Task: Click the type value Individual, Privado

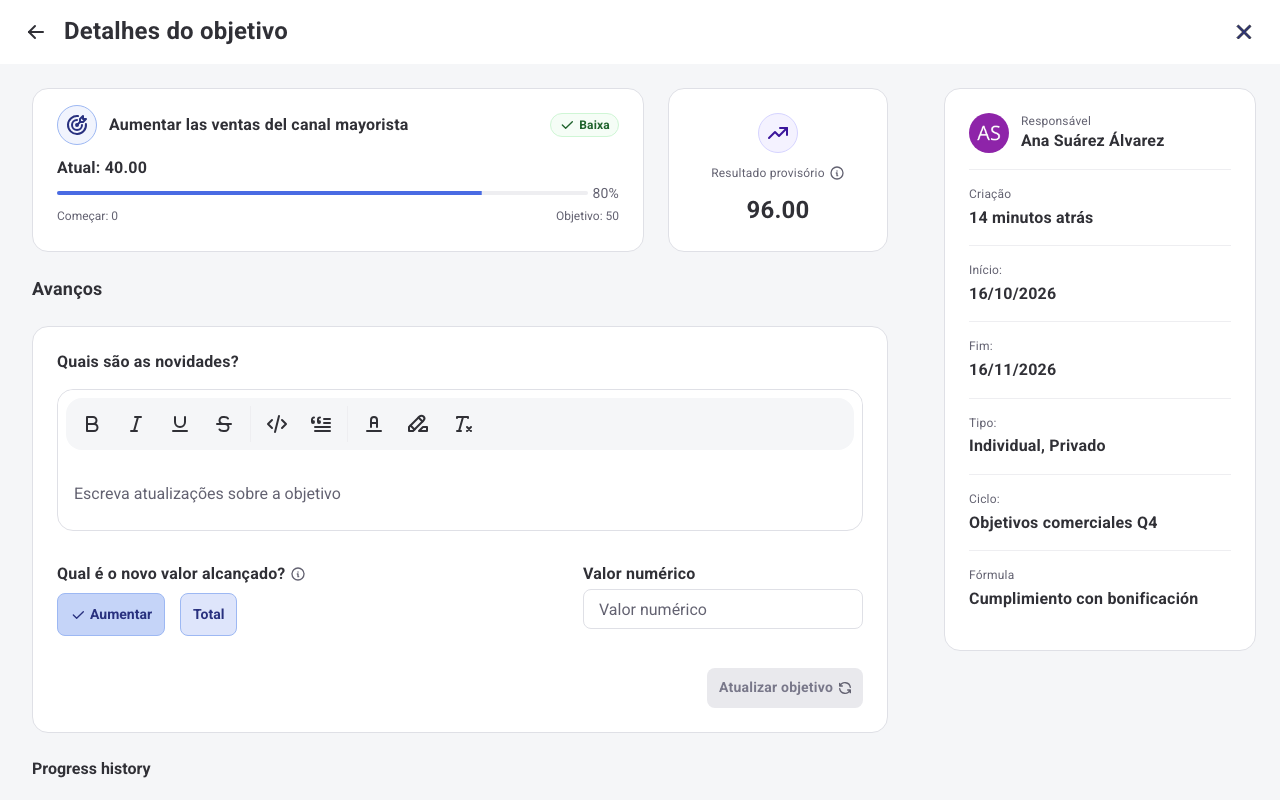Action: click(x=1037, y=446)
